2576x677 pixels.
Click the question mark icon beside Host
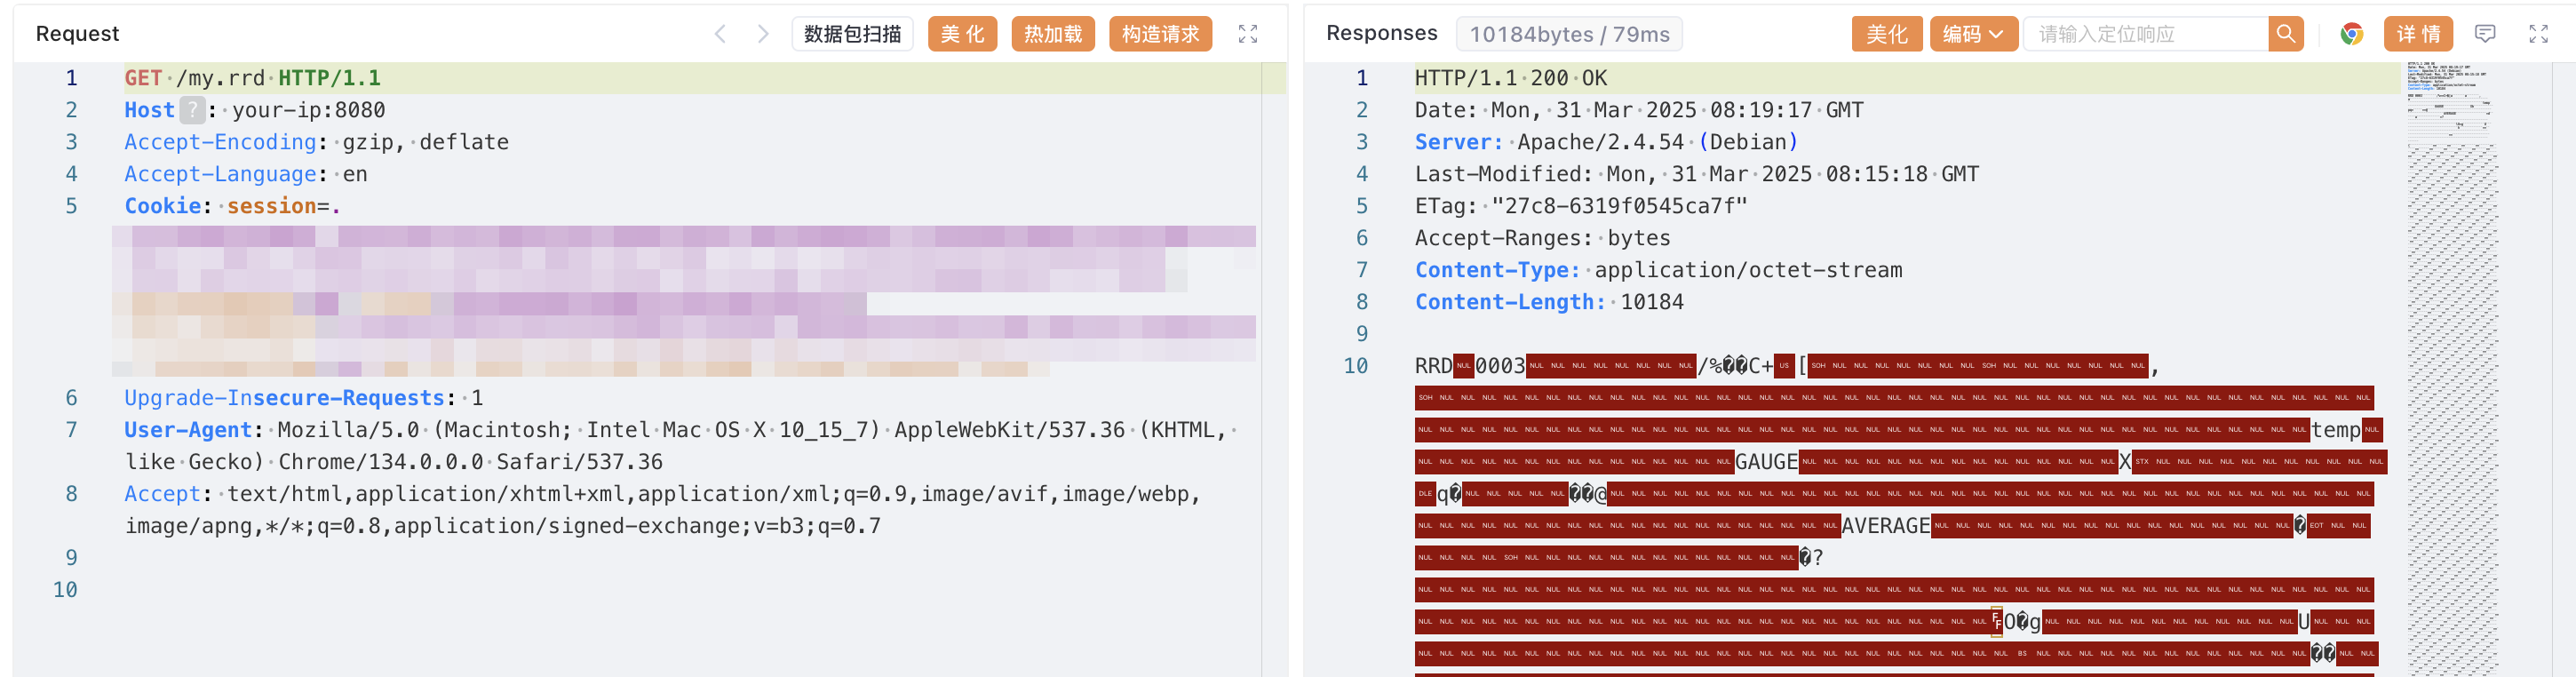coord(192,110)
